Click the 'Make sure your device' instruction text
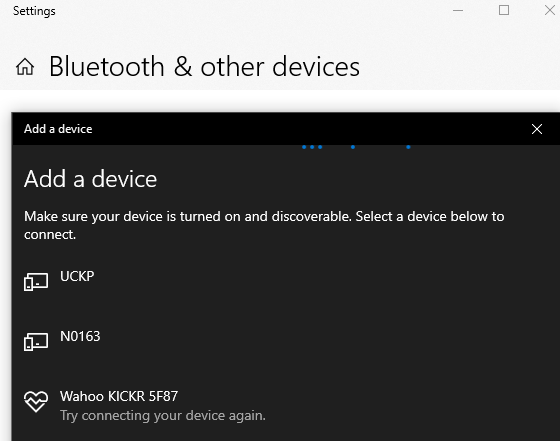 point(264,225)
